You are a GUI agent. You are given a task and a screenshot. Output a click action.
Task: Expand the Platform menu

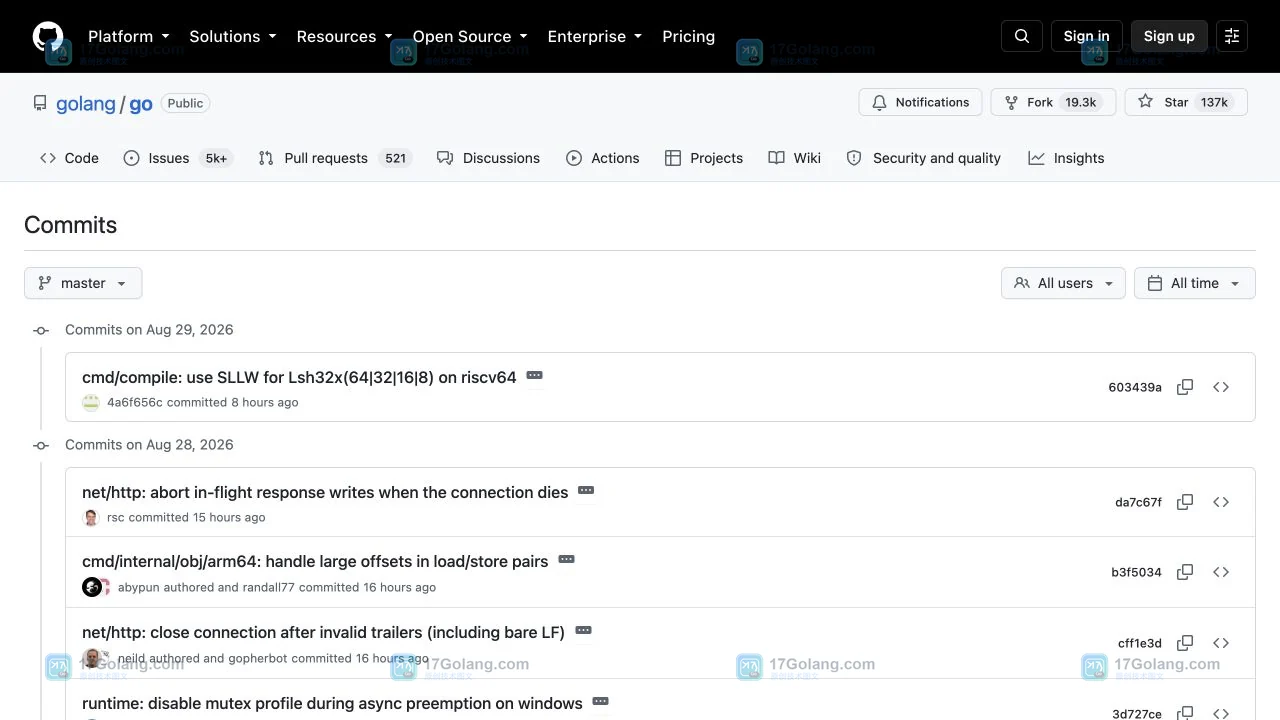coord(129,36)
